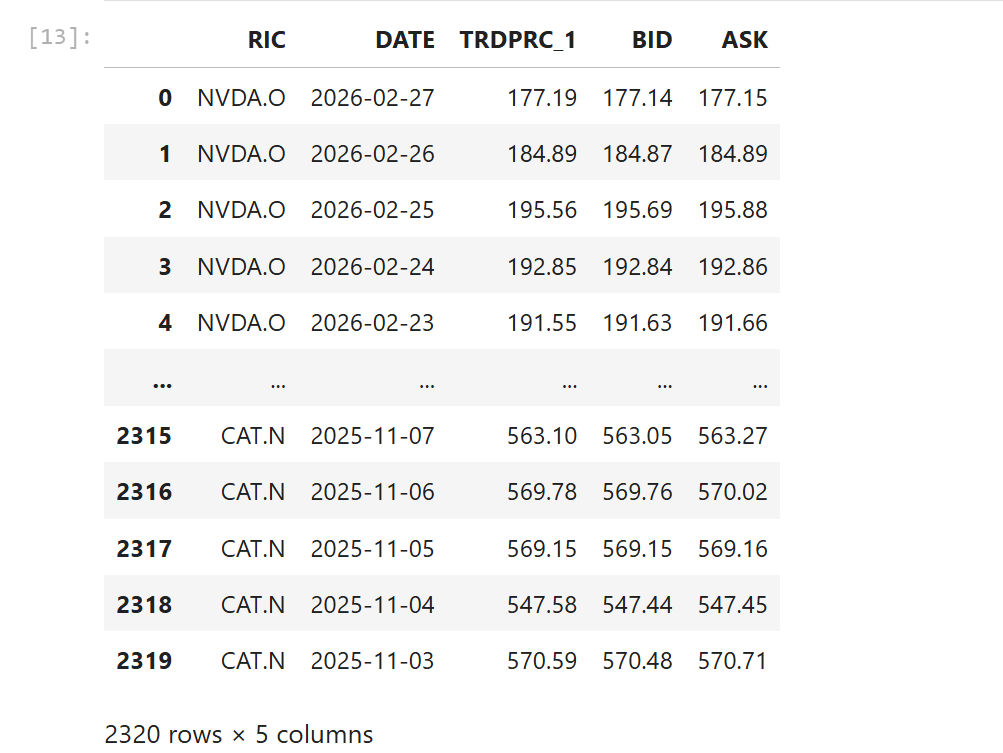Click trade price 547.58 cell
Viewport: 1003px width, 753px height.
click(x=542, y=605)
